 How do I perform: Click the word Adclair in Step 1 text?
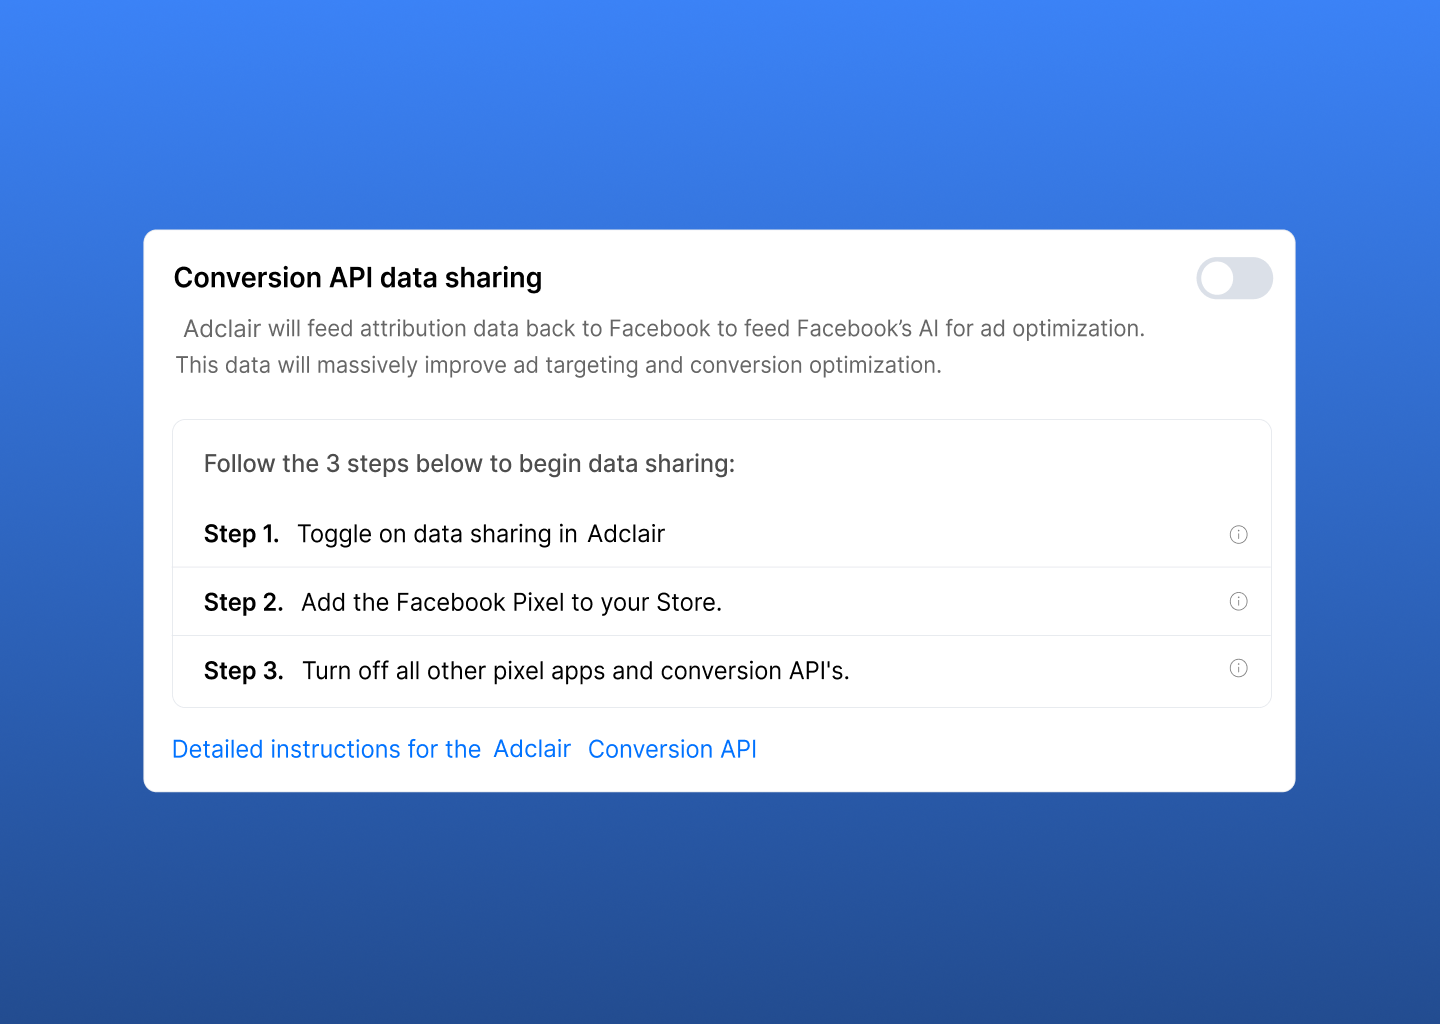626,534
